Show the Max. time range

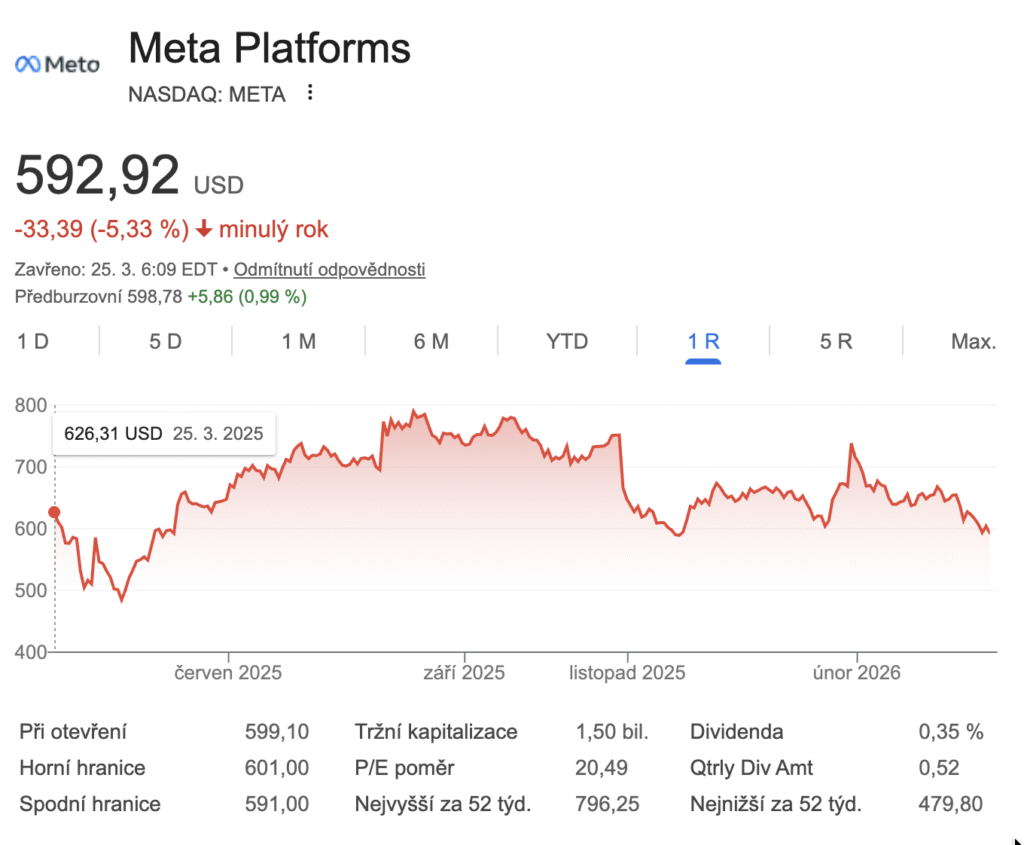pos(973,341)
